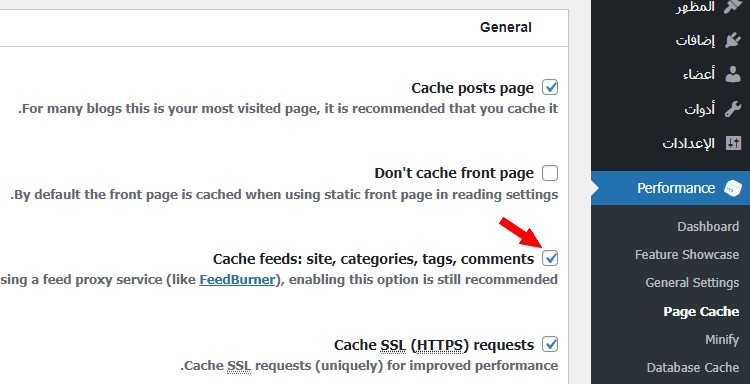Open Database Cache settings
The height and width of the screenshot is (384, 750).
click(693, 367)
